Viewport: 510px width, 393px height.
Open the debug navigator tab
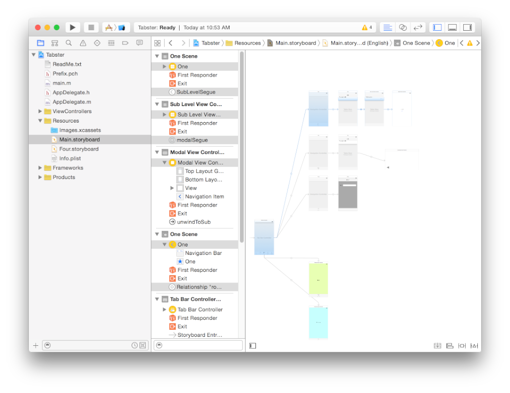111,43
